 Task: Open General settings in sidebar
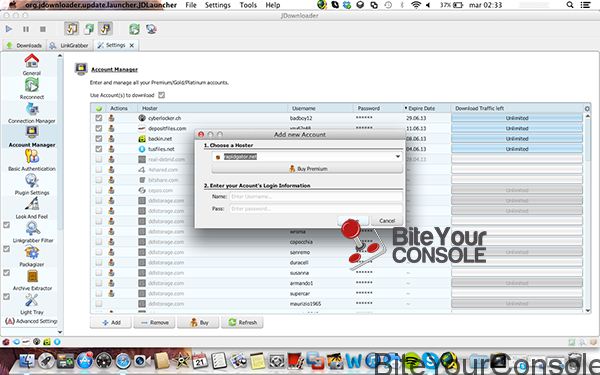click(32, 64)
